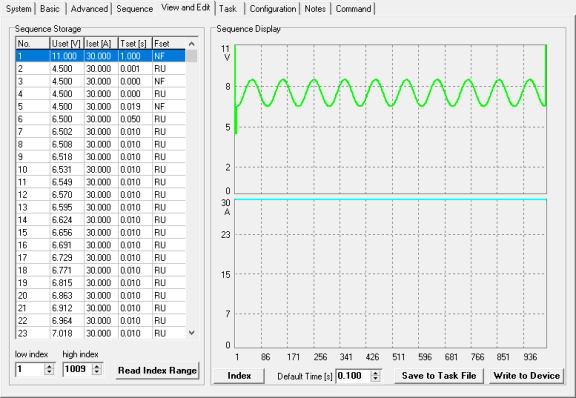Click Write to Device button

[526, 376]
